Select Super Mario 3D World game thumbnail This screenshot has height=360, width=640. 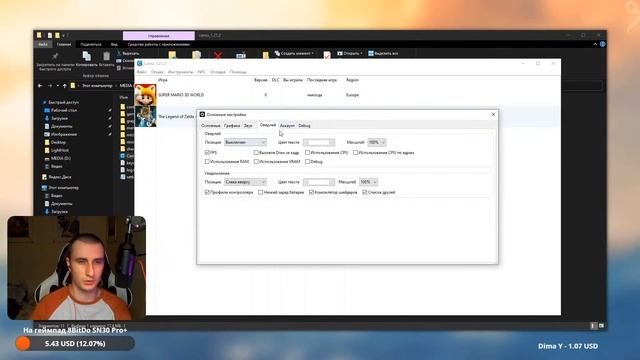pos(145,95)
